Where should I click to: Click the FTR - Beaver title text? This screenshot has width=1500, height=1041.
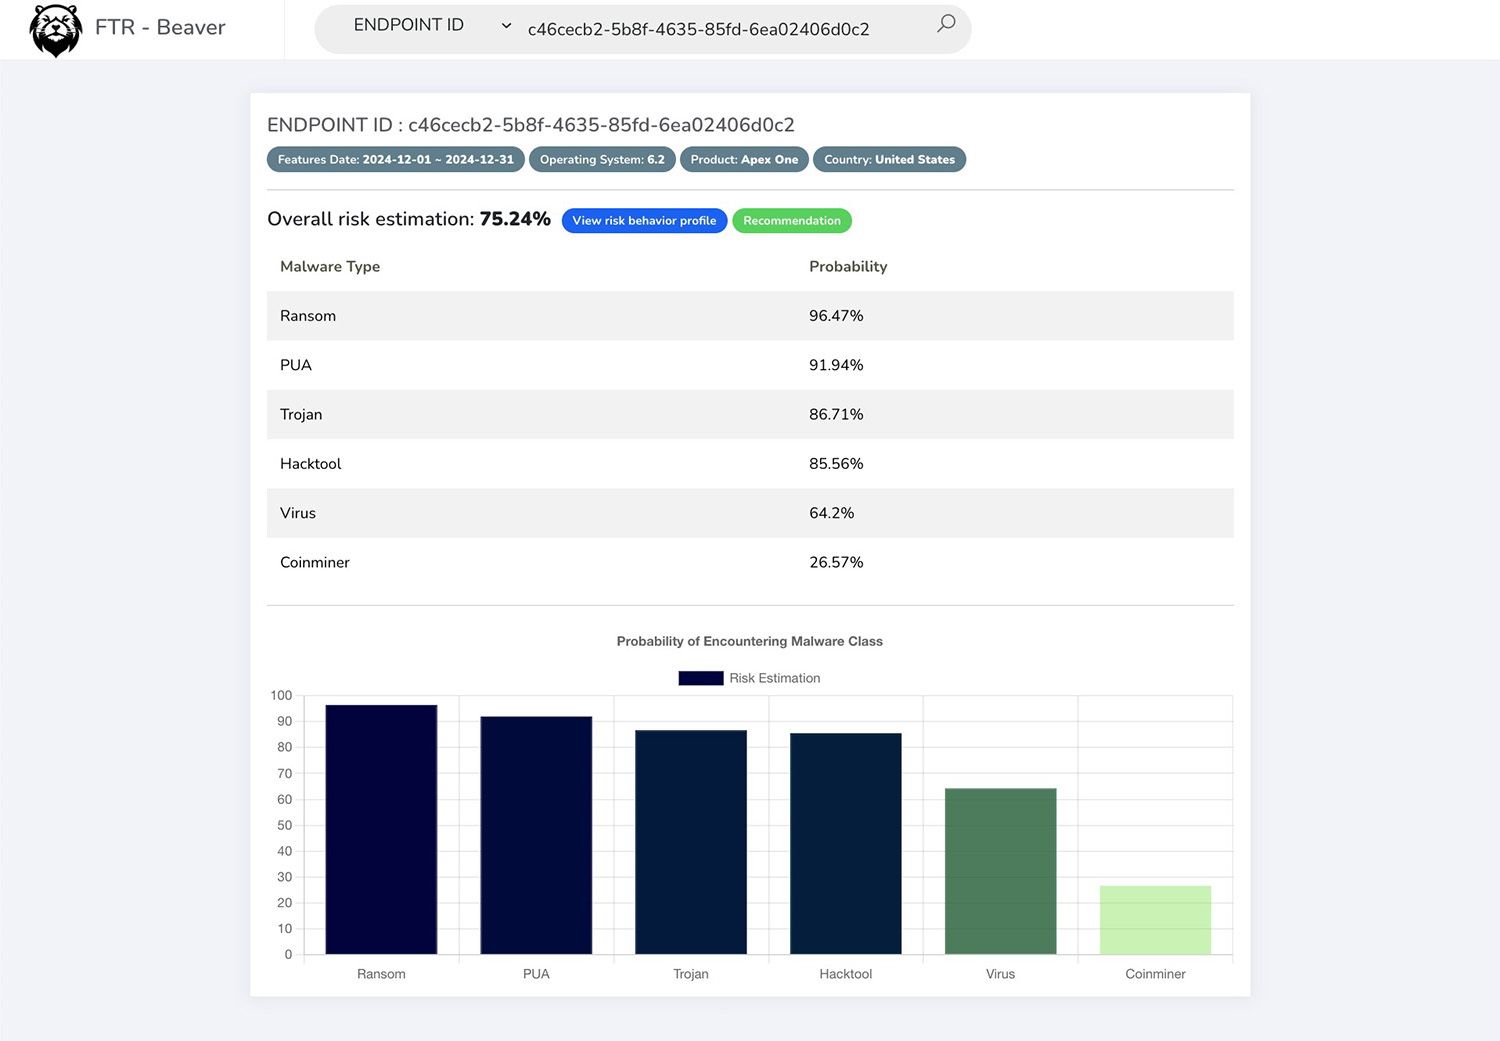[160, 28]
